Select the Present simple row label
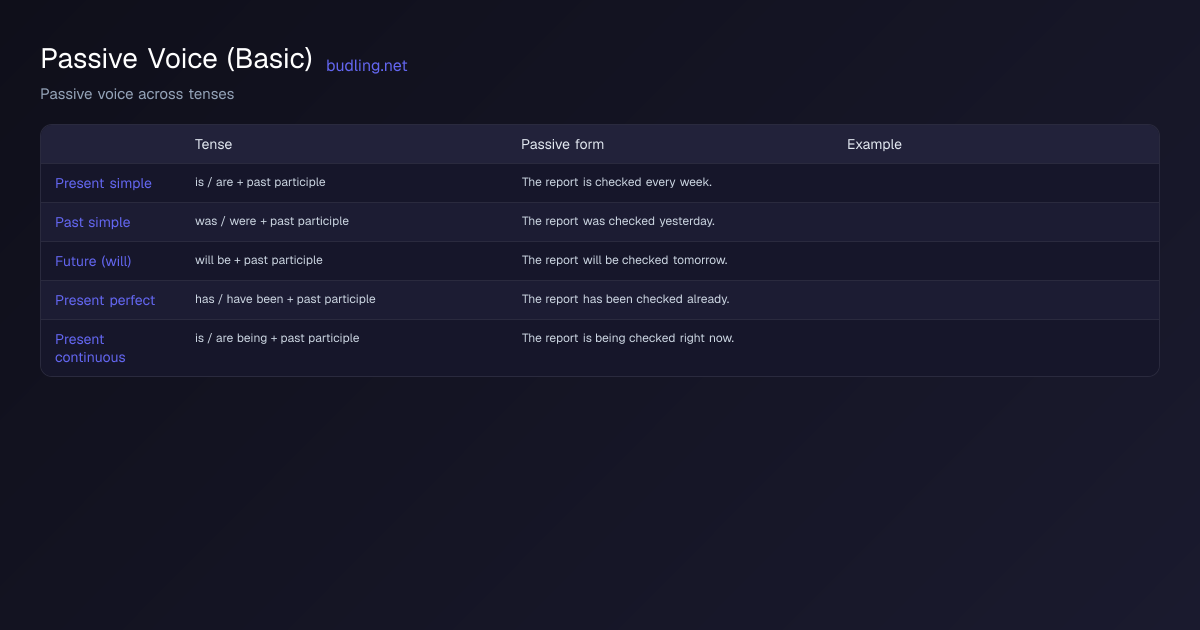This screenshot has height=630, width=1200. (103, 183)
